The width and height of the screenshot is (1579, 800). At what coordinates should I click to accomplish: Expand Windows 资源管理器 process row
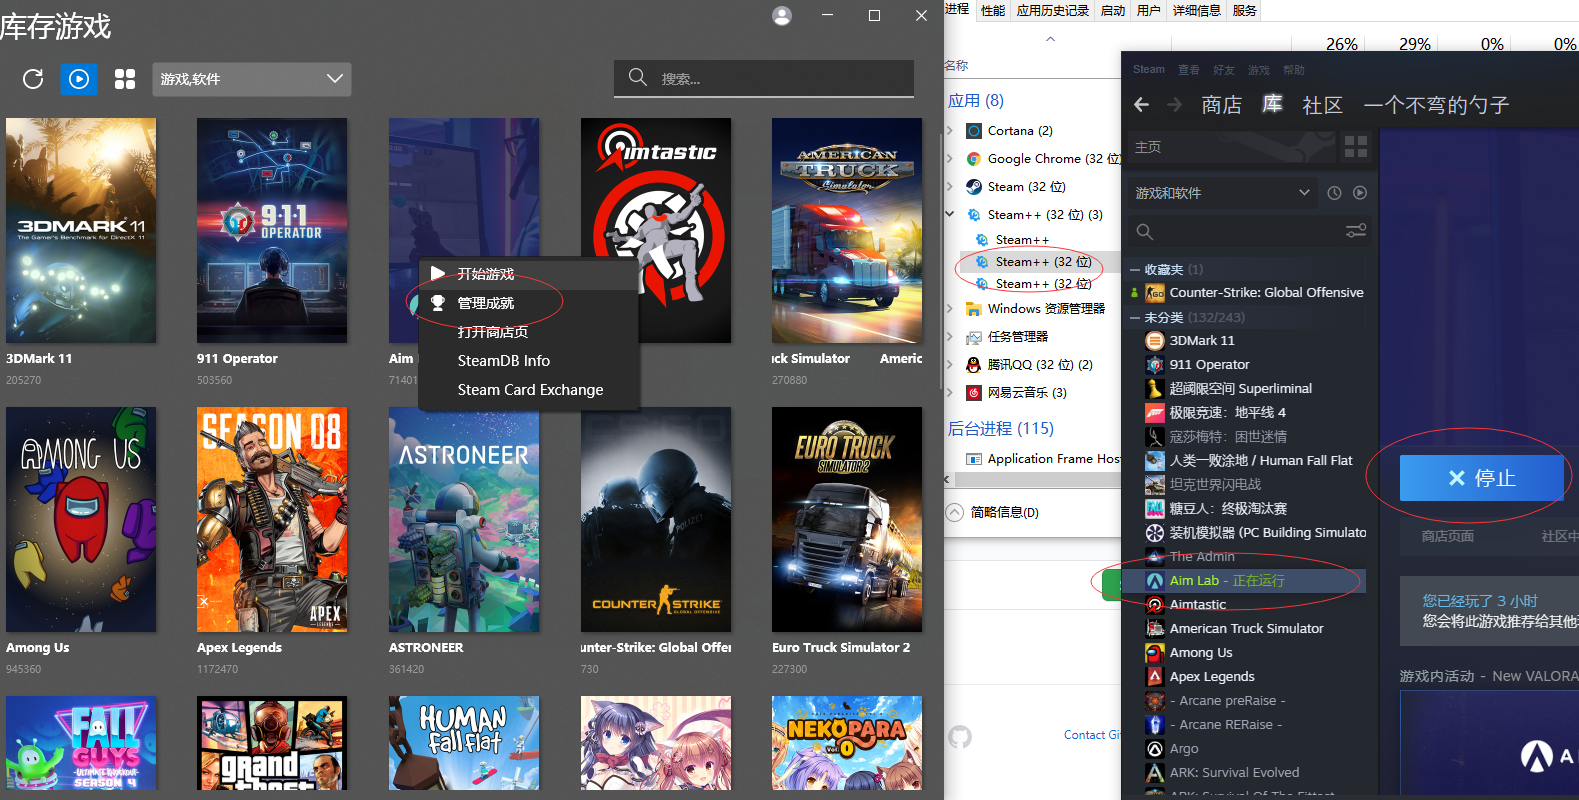tap(950, 309)
